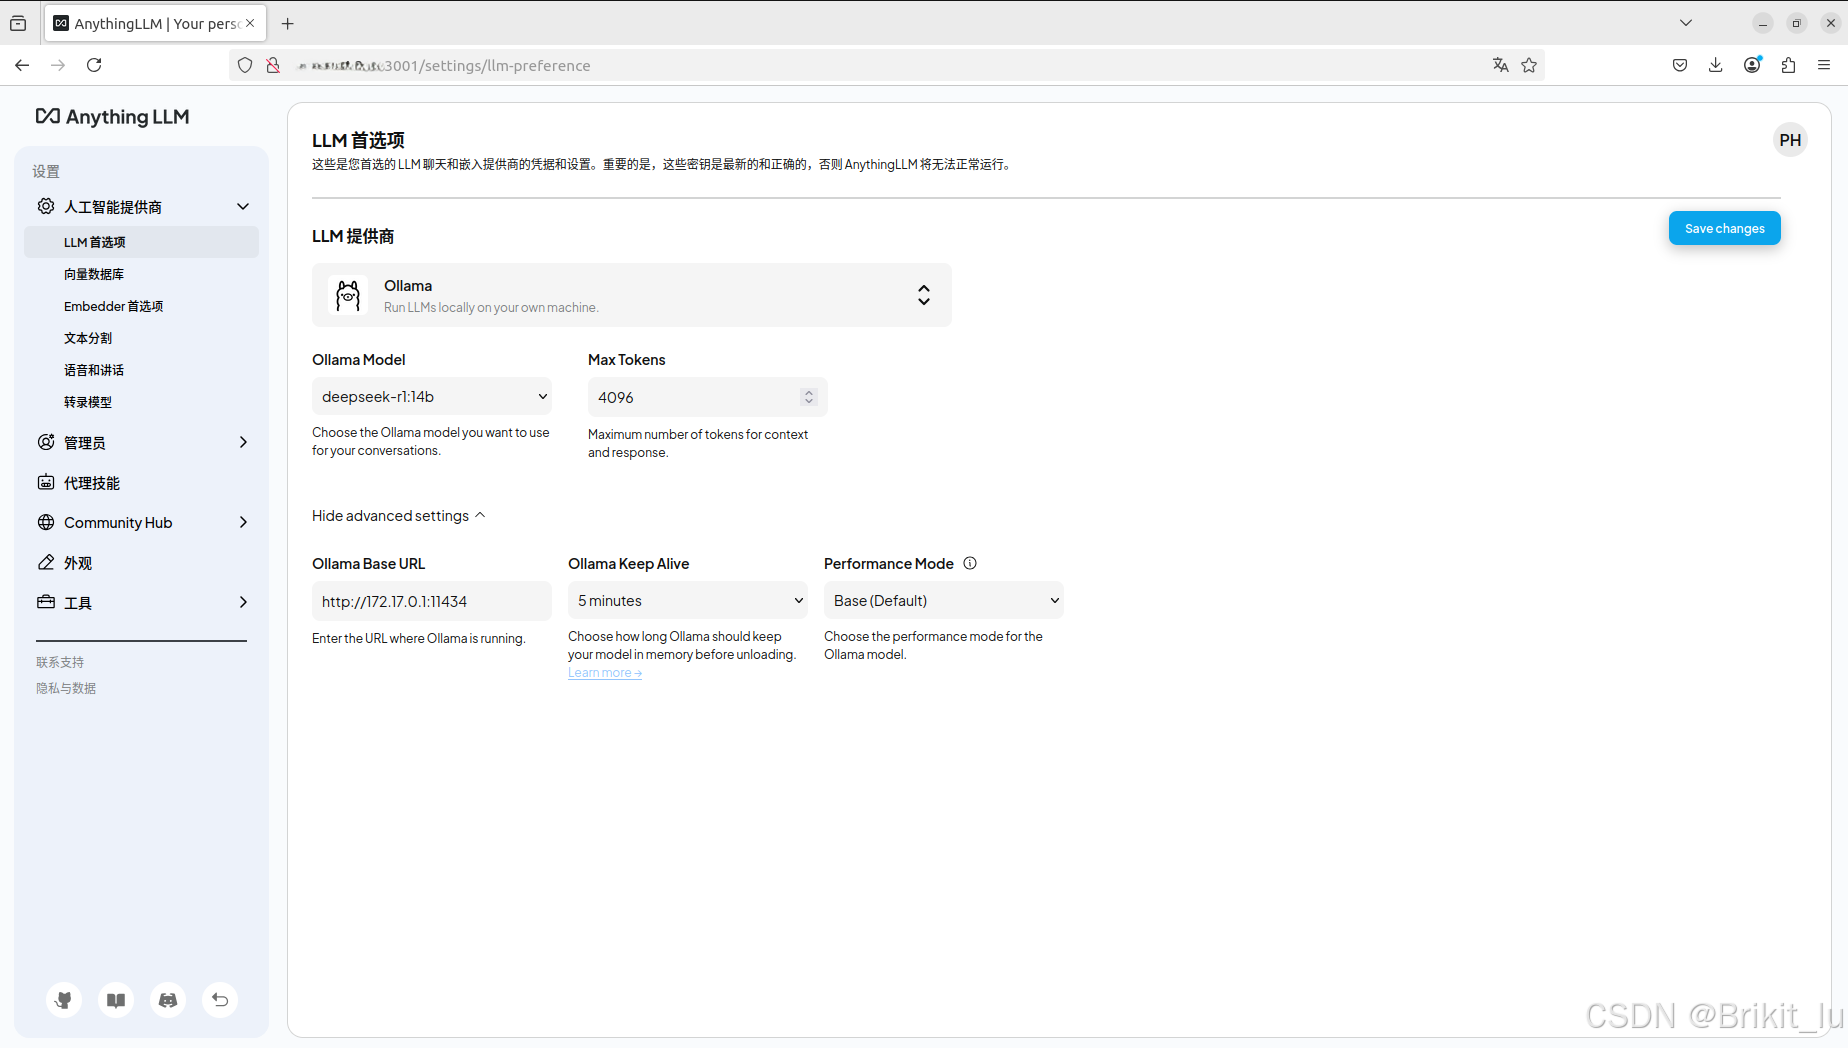Click the insecure connection lock icon
The height and width of the screenshot is (1048, 1848).
tap(272, 65)
